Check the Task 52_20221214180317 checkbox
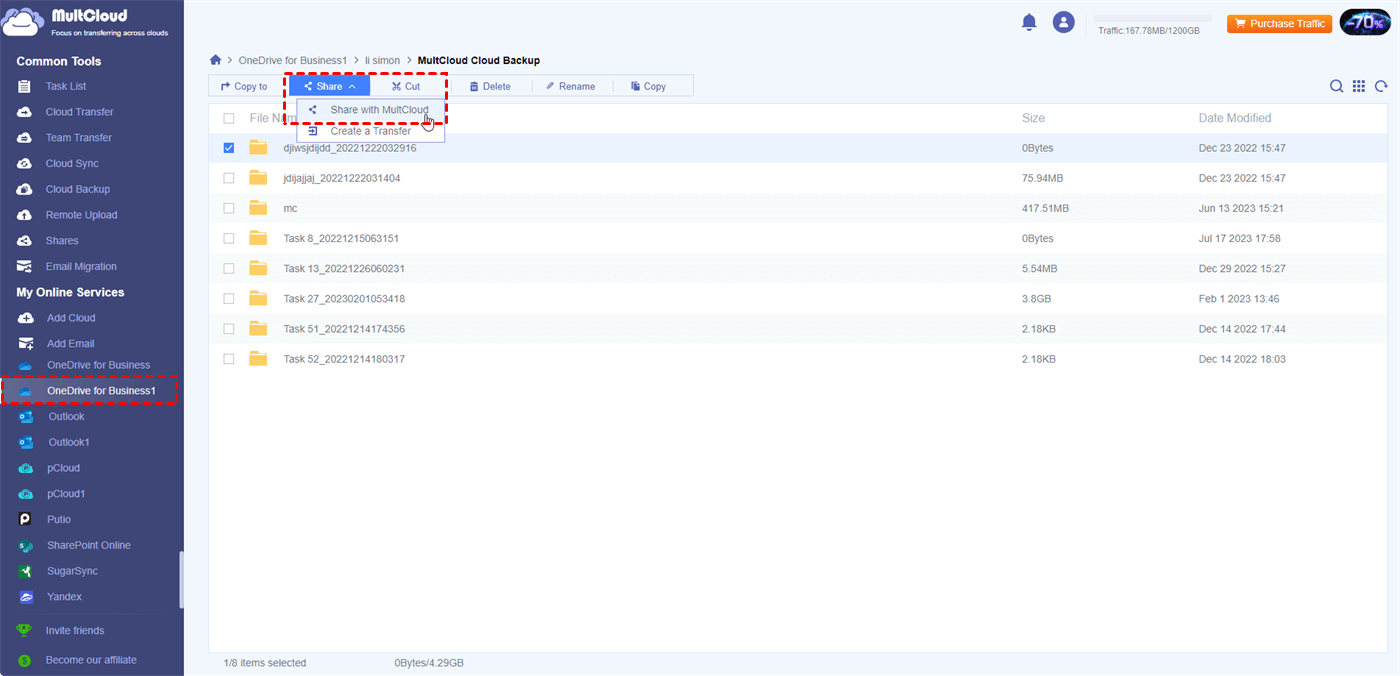Viewport: 1400px width, 676px height. [229, 358]
